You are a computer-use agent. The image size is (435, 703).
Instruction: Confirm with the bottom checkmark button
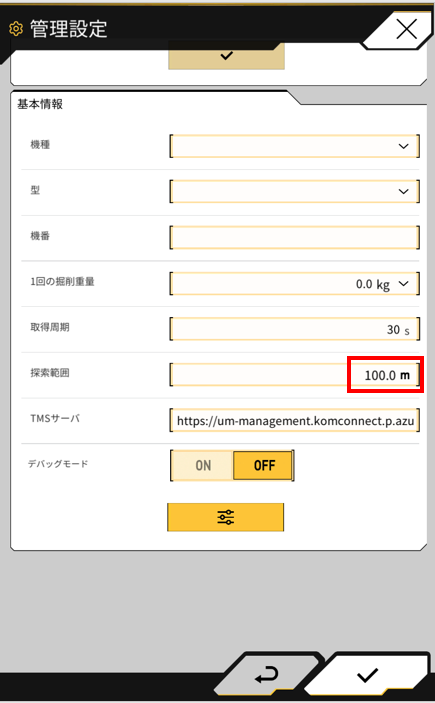click(x=368, y=675)
